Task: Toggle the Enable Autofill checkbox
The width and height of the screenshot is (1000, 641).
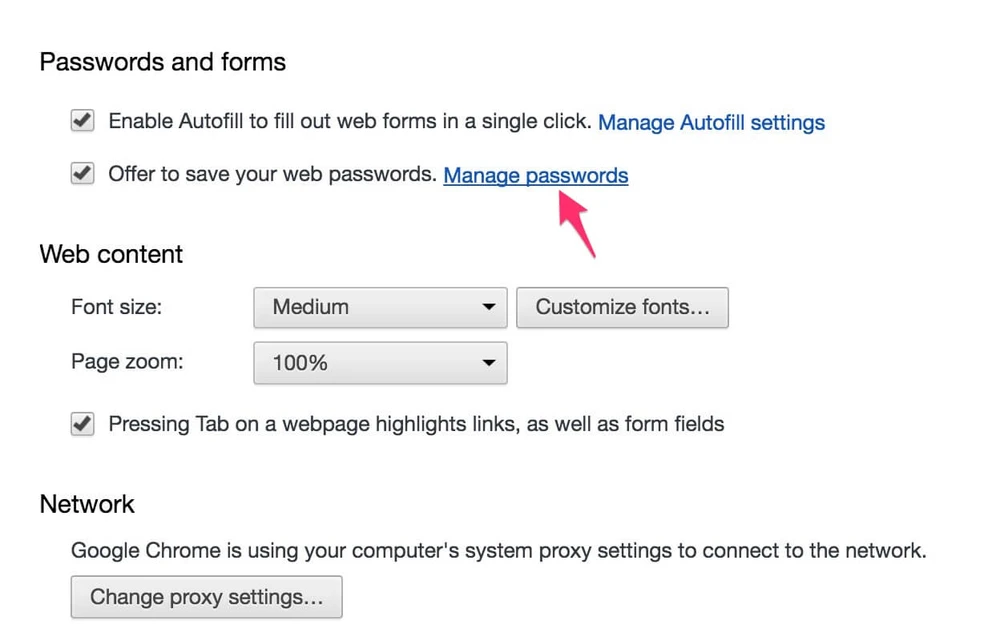Action: [x=82, y=122]
